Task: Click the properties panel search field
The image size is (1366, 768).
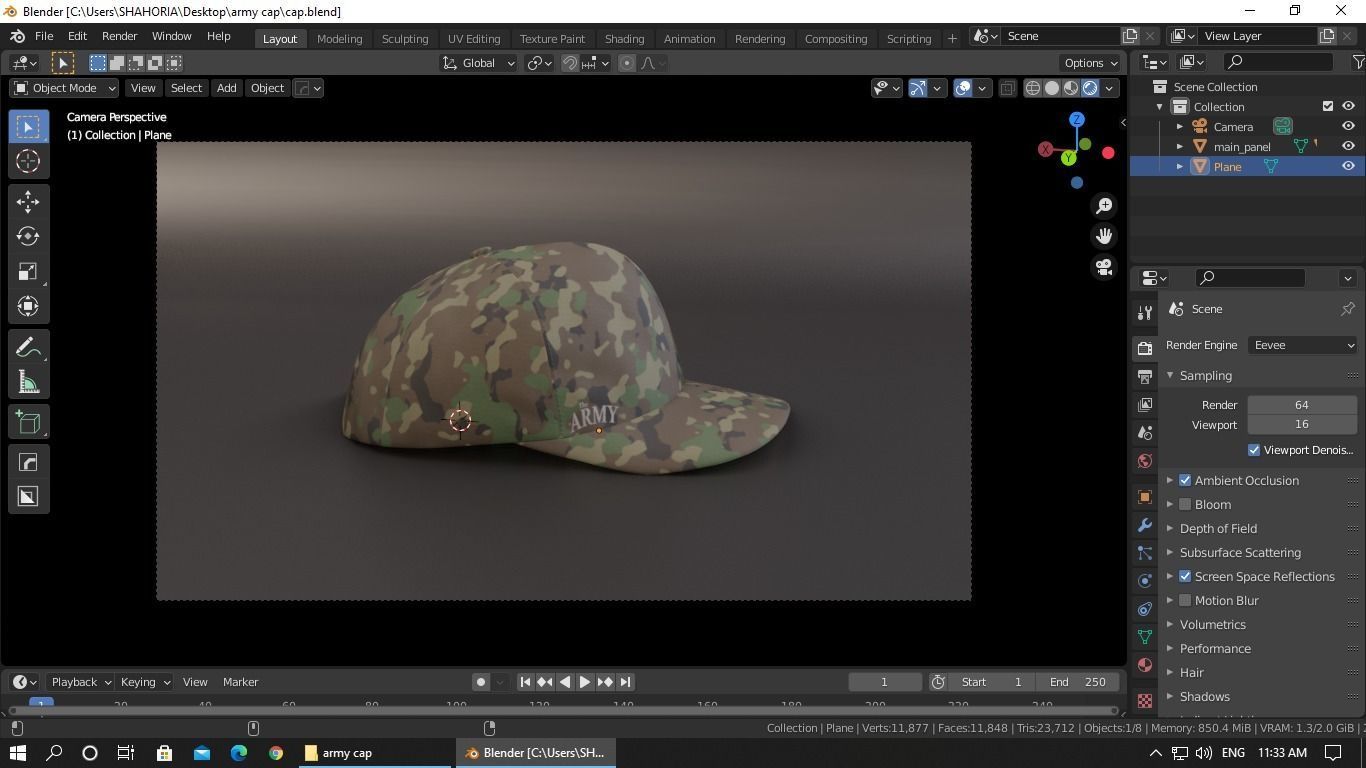Action: click(x=1250, y=278)
